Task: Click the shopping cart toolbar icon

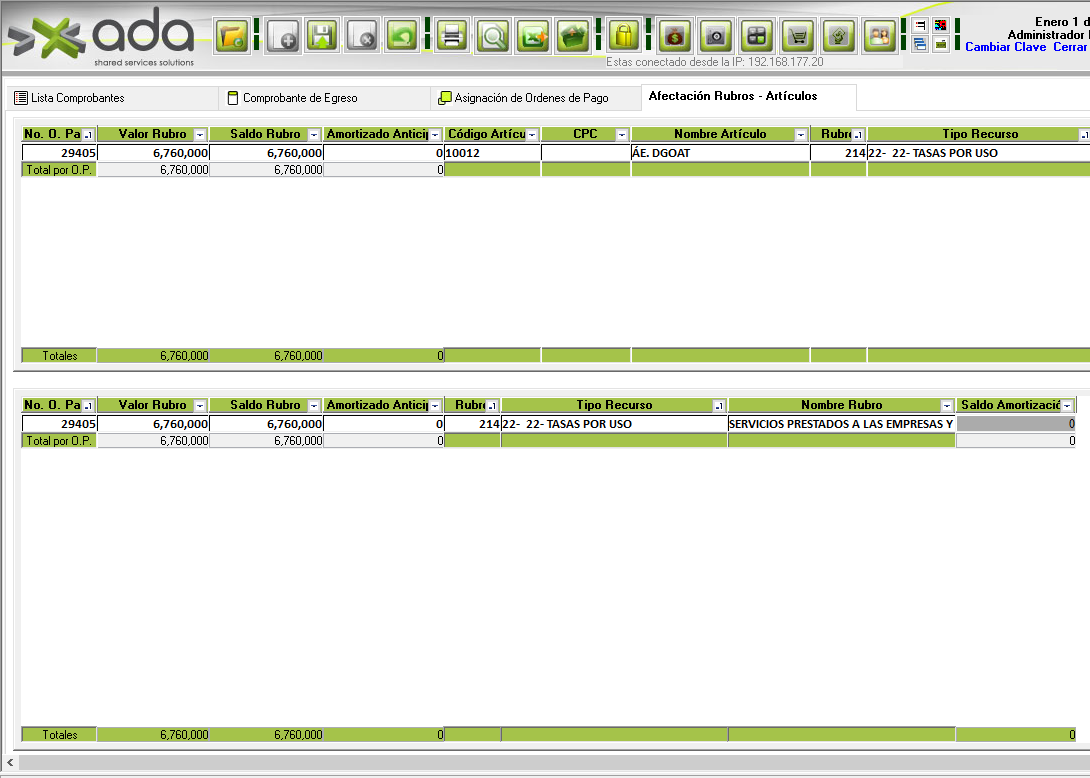Action: (797, 37)
